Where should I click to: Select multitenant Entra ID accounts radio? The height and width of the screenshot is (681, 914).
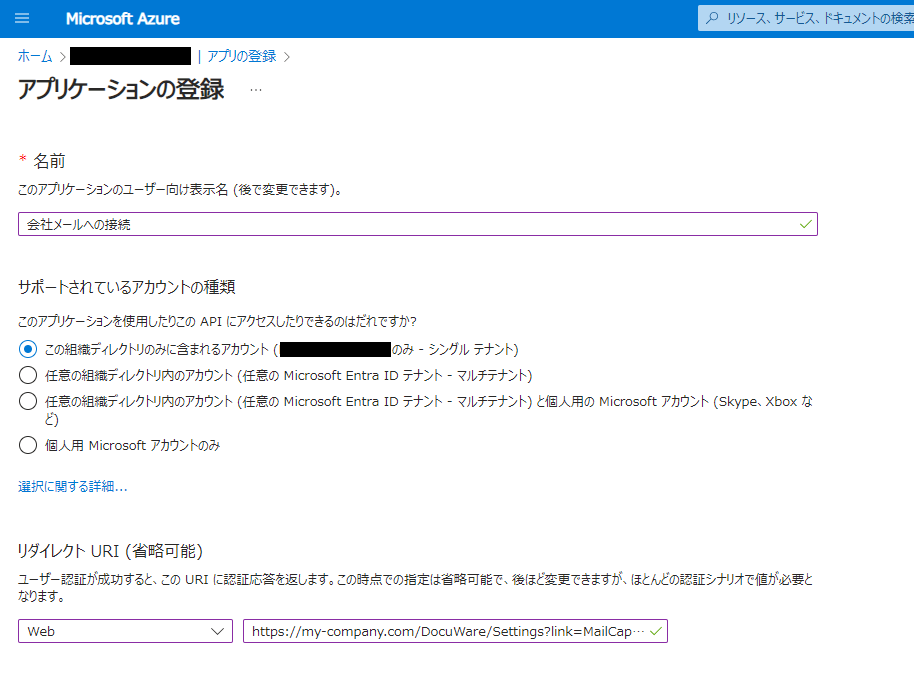click(x=28, y=375)
